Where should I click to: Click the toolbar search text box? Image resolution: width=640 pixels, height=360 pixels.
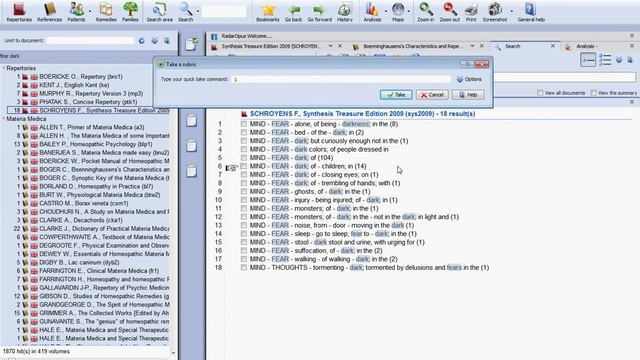[224, 11]
